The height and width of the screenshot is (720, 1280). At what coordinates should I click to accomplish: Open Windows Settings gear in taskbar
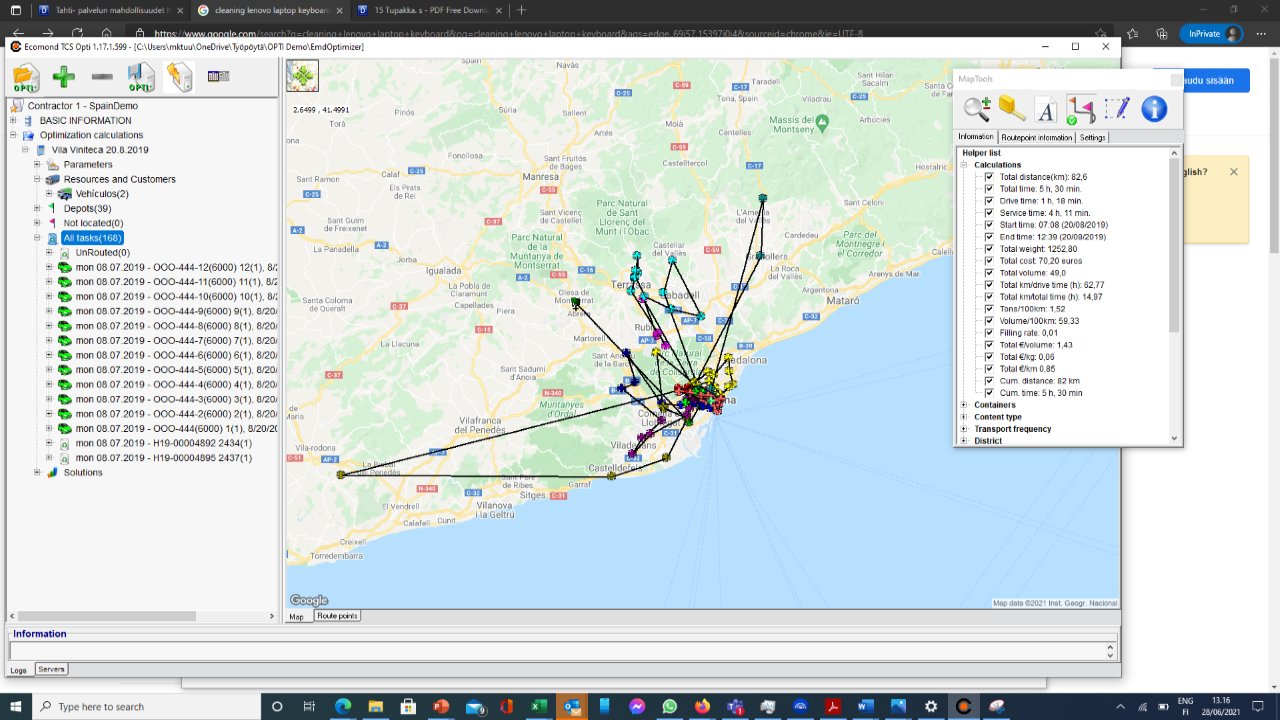(x=931, y=706)
